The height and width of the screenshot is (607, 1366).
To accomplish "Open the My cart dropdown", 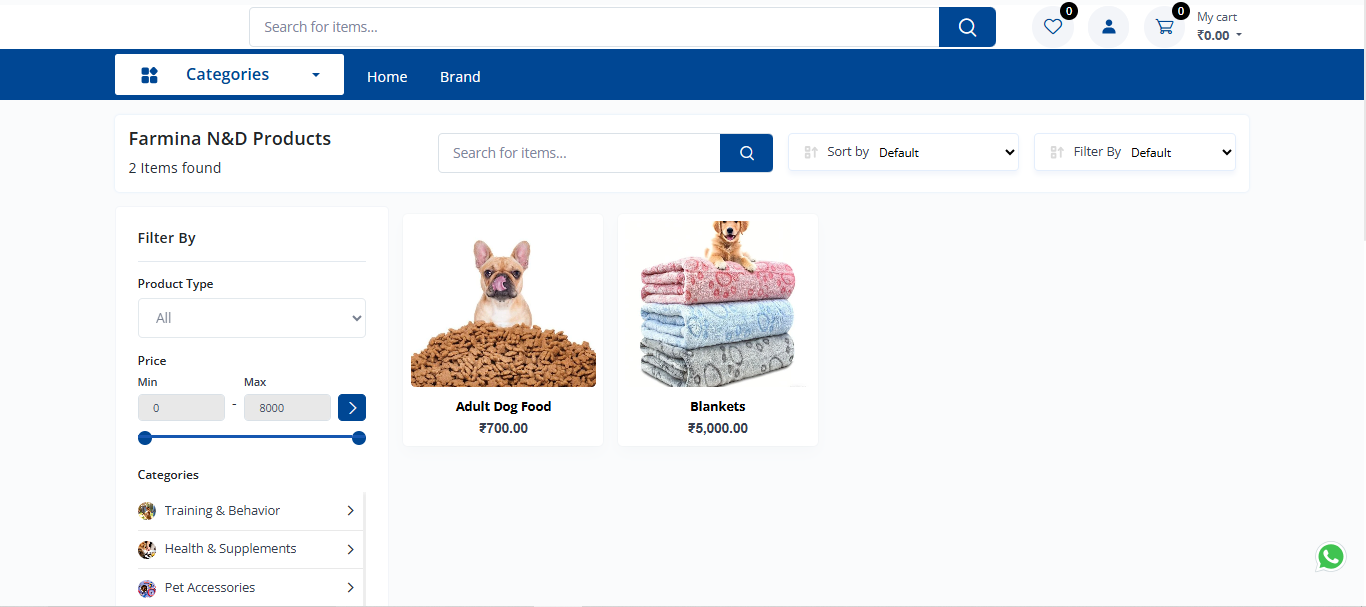I will click(x=1219, y=27).
